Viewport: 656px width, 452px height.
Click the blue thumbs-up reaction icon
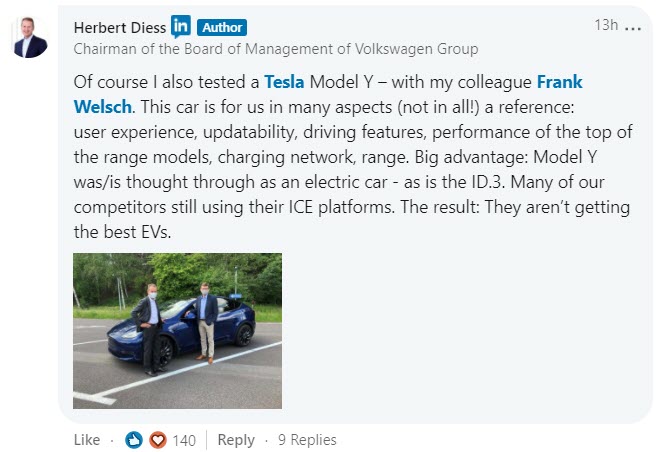point(134,440)
